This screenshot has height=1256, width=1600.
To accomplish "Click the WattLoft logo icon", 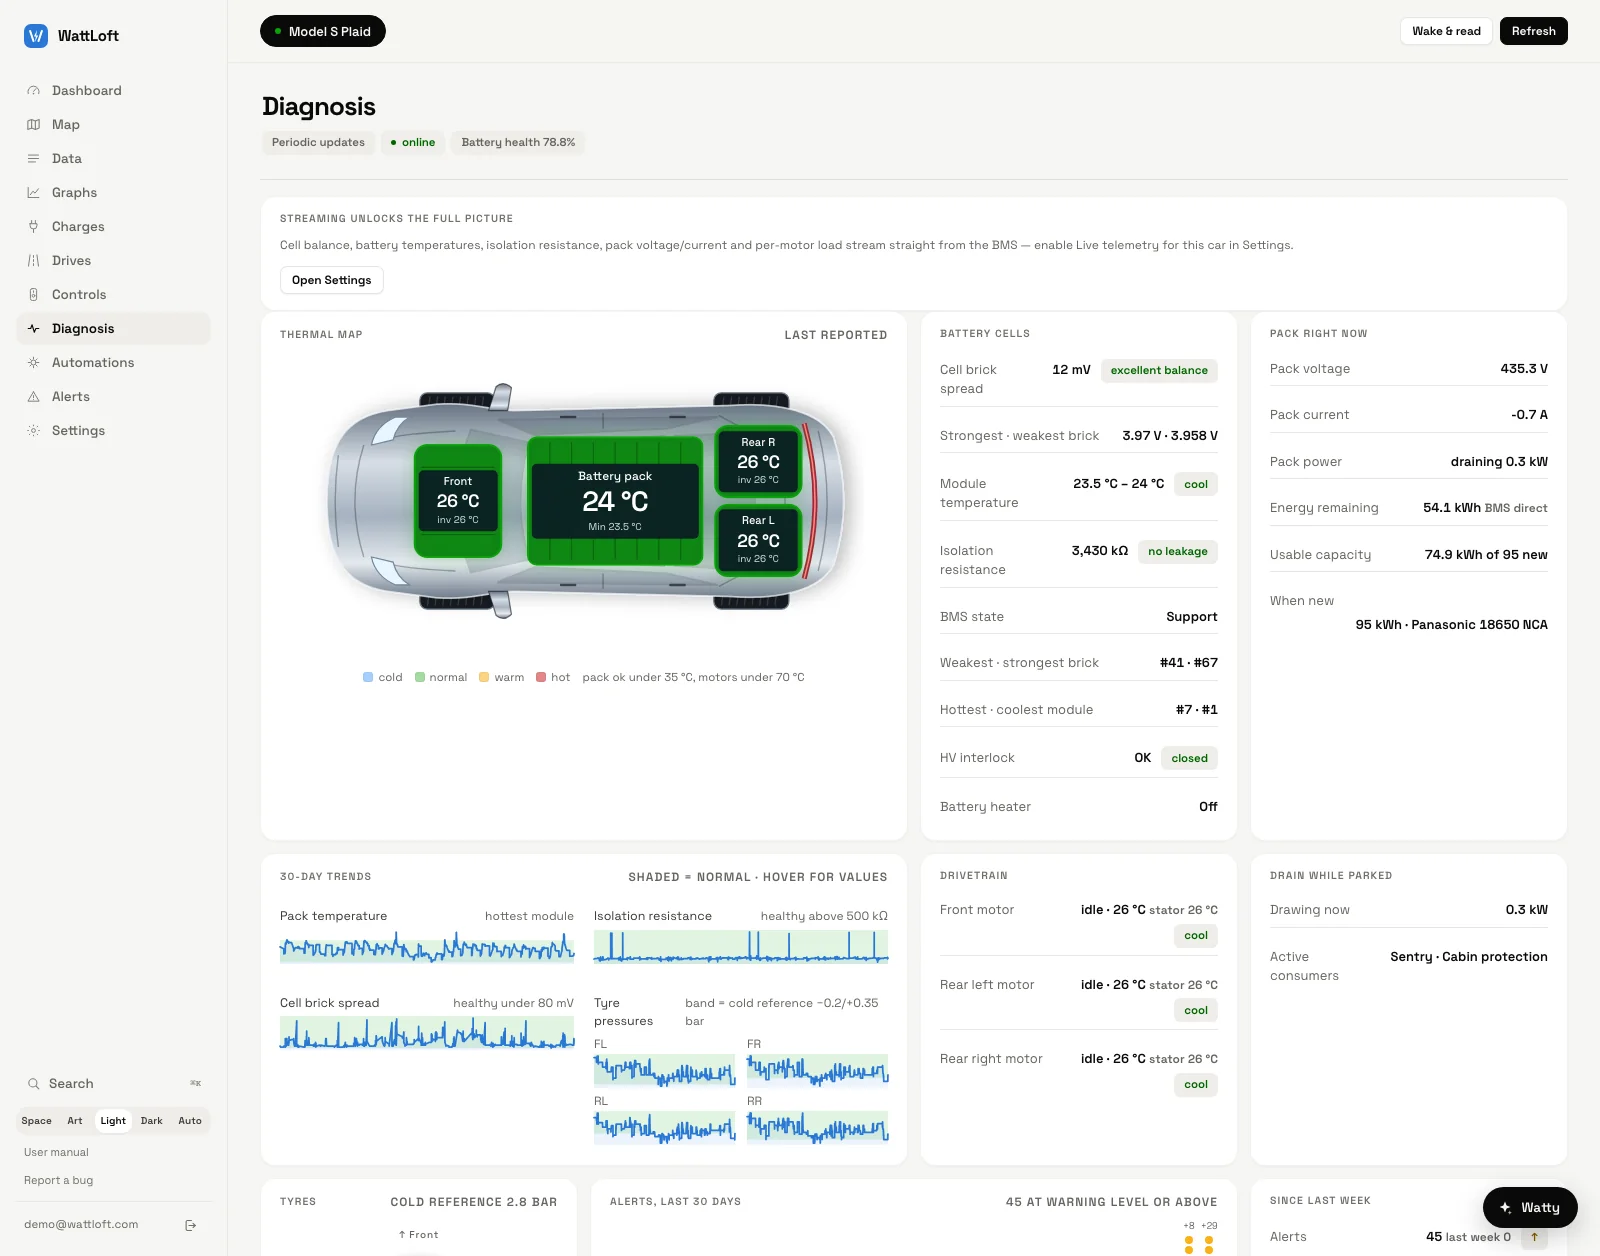I will pyautogui.click(x=36, y=36).
